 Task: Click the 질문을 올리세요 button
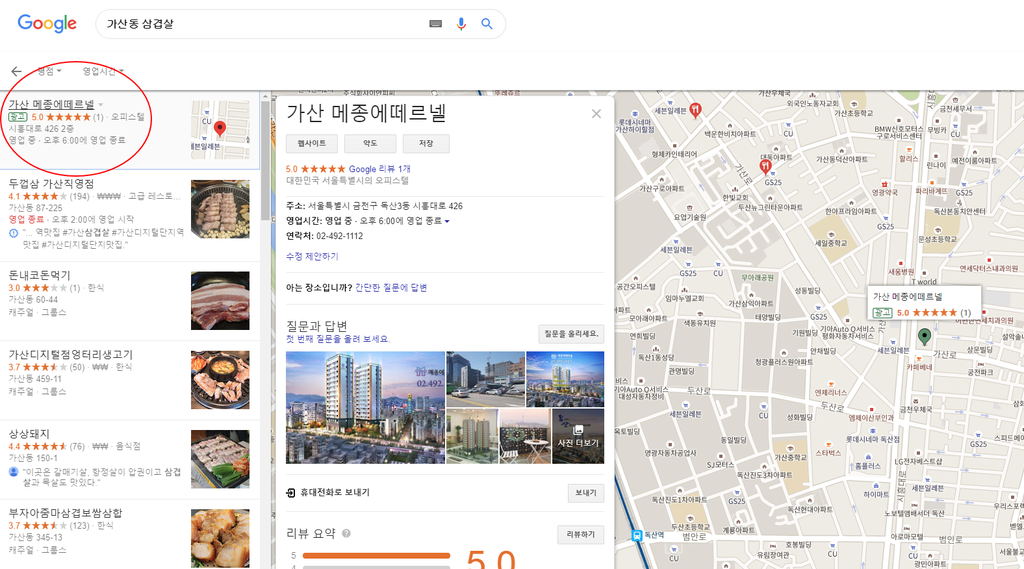(571, 334)
